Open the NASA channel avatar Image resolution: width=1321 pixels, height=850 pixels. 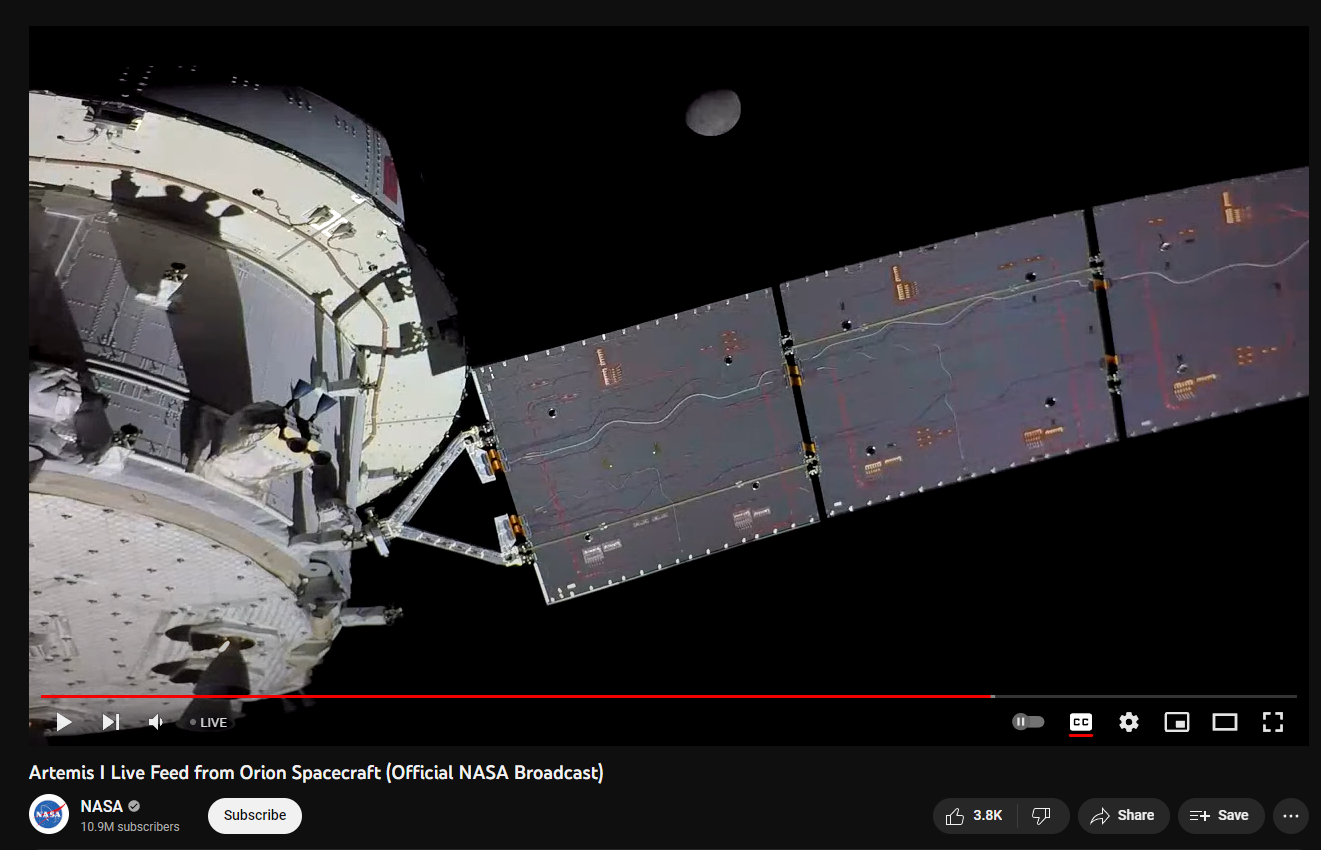(x=48, y=815)
